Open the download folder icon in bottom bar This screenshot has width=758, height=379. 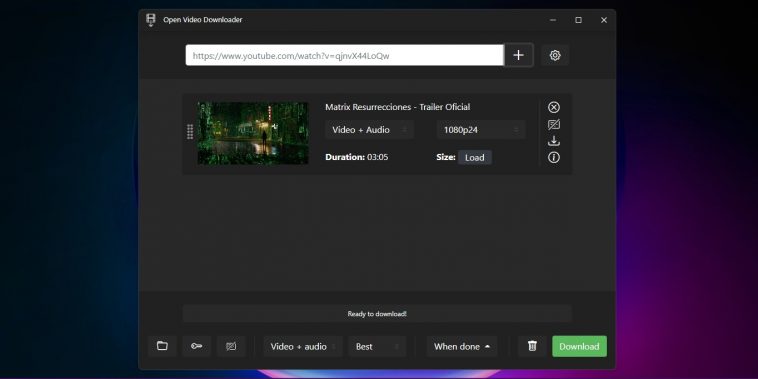point(162,346)
